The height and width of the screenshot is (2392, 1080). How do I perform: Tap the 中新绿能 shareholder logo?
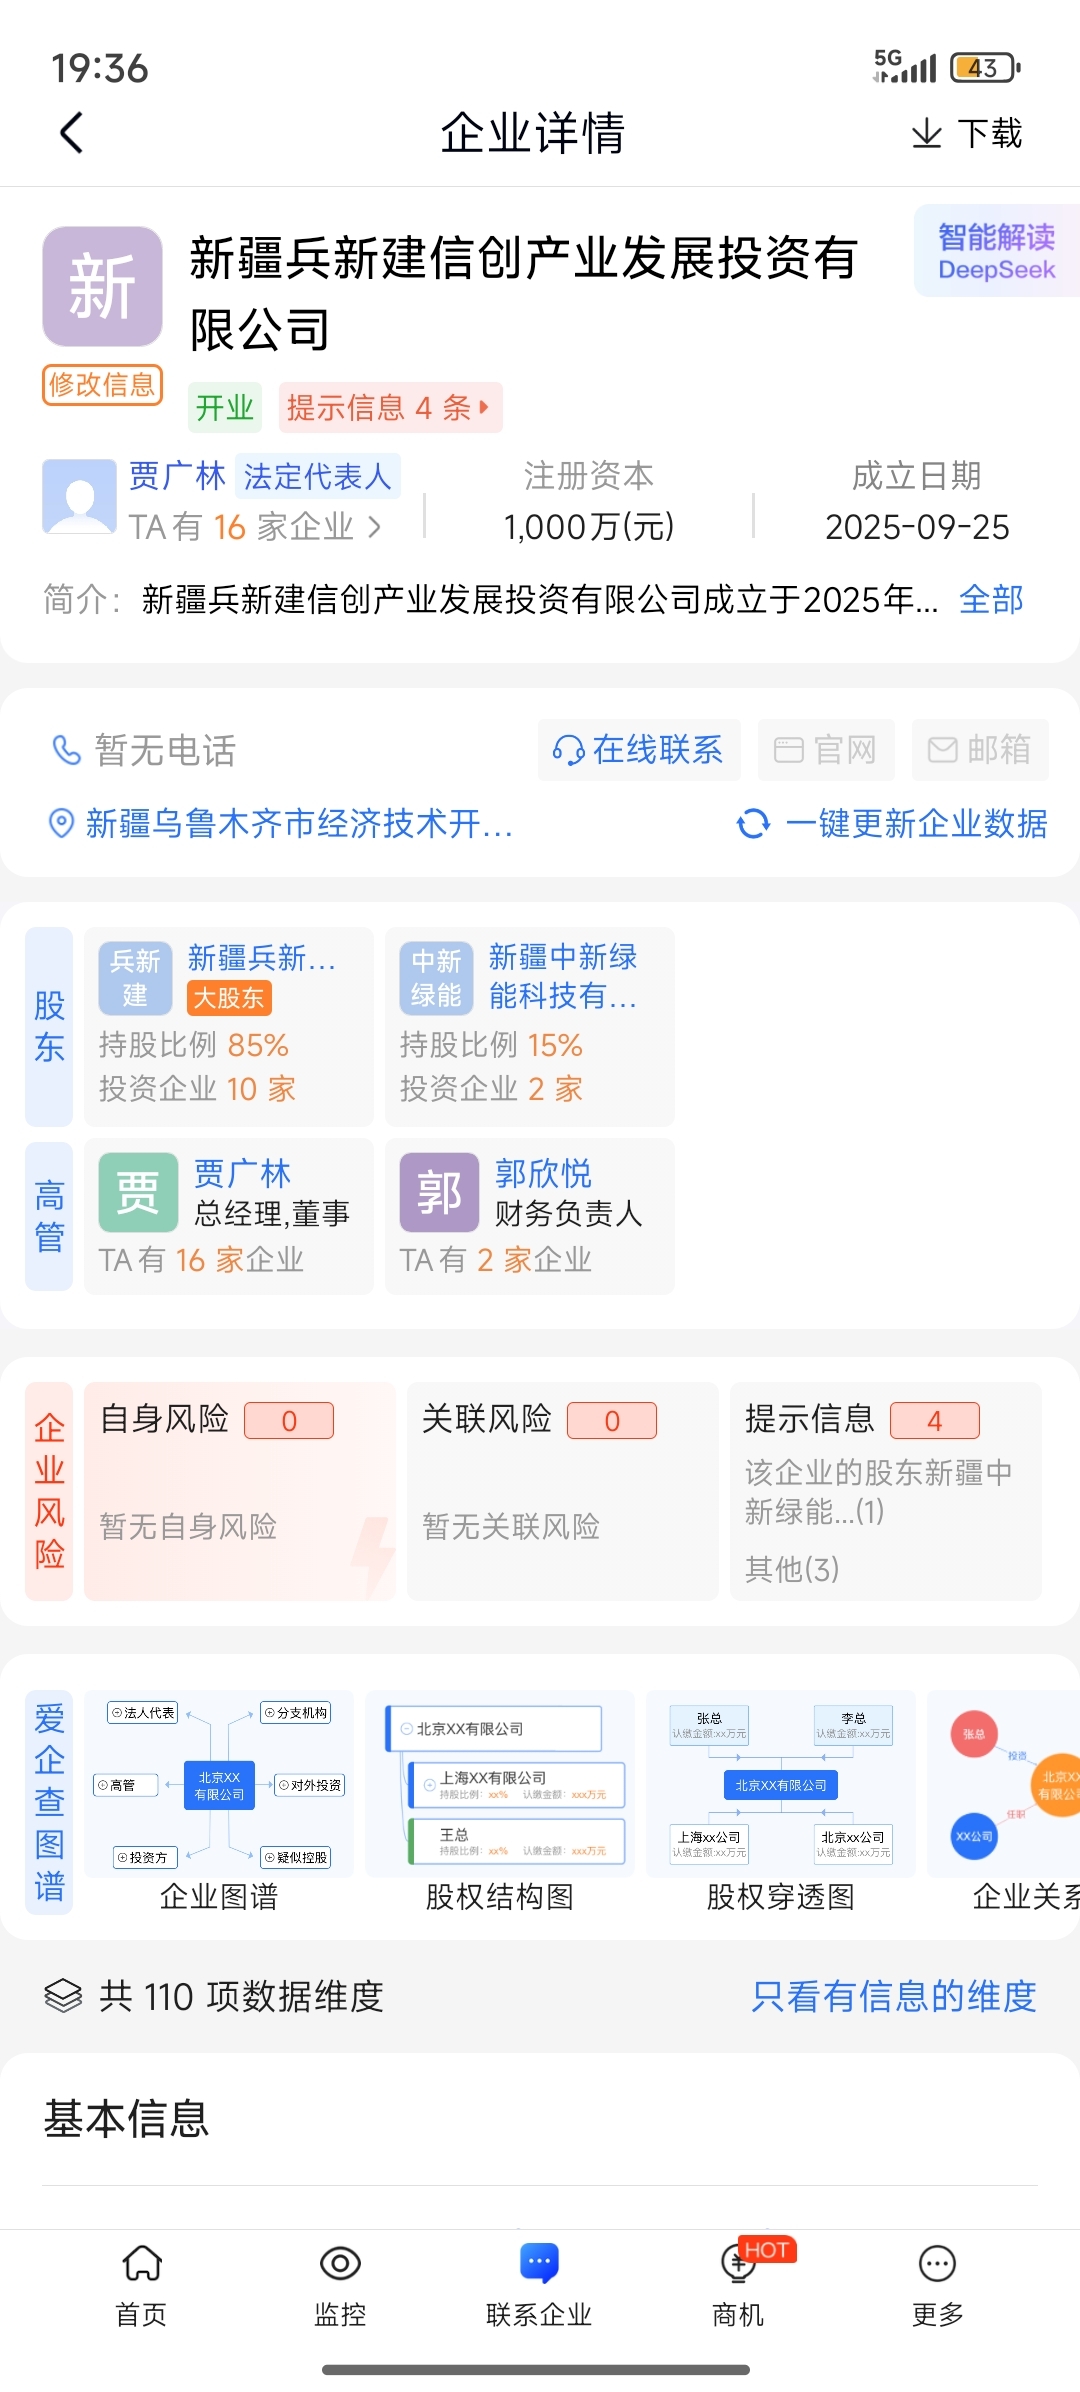coord(437,978)
